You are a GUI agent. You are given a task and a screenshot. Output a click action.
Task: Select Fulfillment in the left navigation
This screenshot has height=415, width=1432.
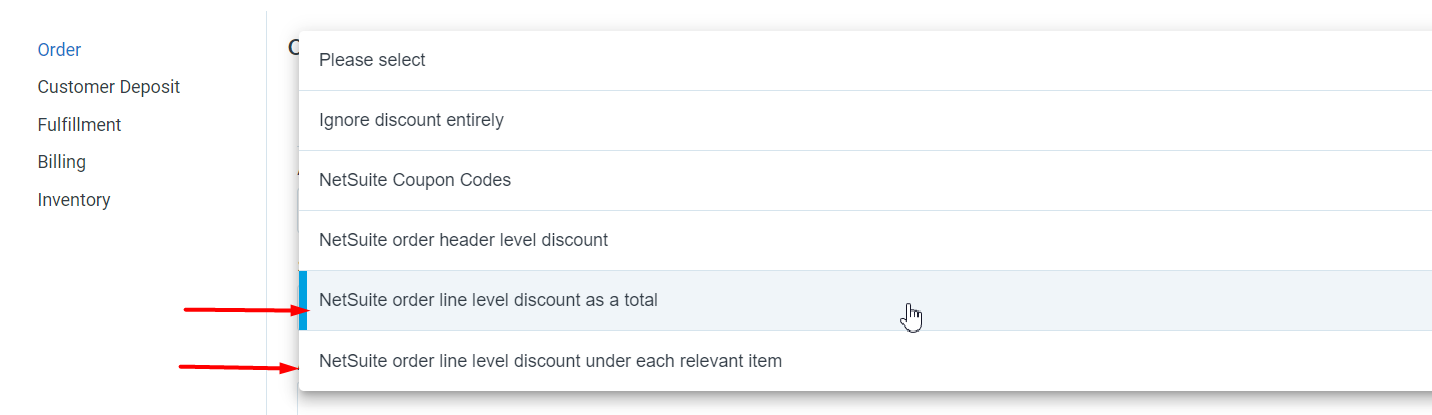click(x=79, y=125)
